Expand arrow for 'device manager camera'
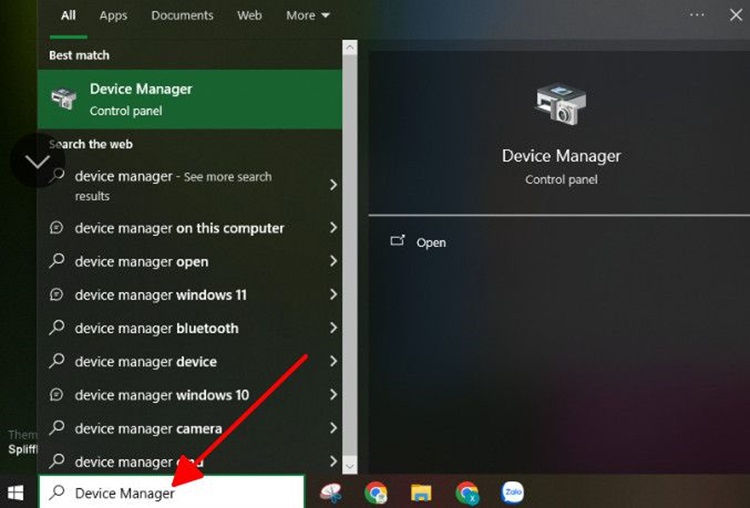This screenshot has width=750, height=508. (333, 428)
